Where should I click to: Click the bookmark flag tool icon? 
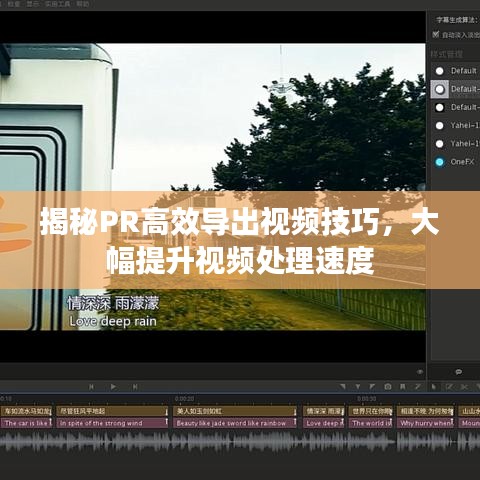tap(403, 387)
